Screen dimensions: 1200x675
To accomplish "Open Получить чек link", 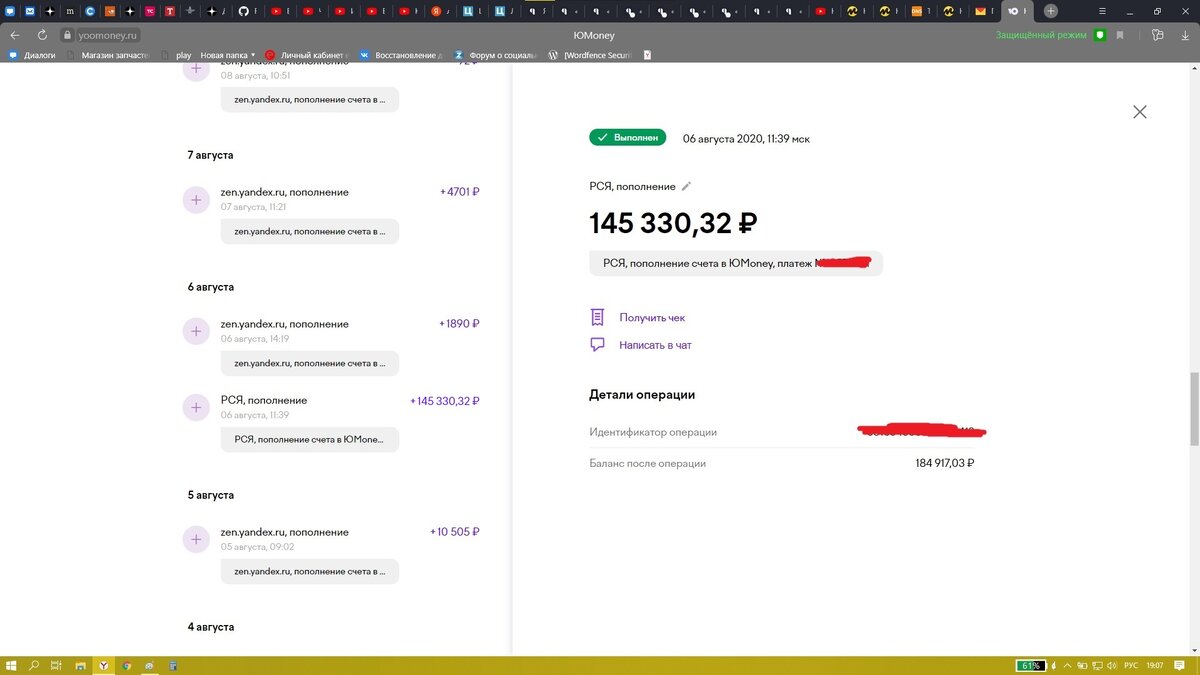I will [x=652, y=318].
